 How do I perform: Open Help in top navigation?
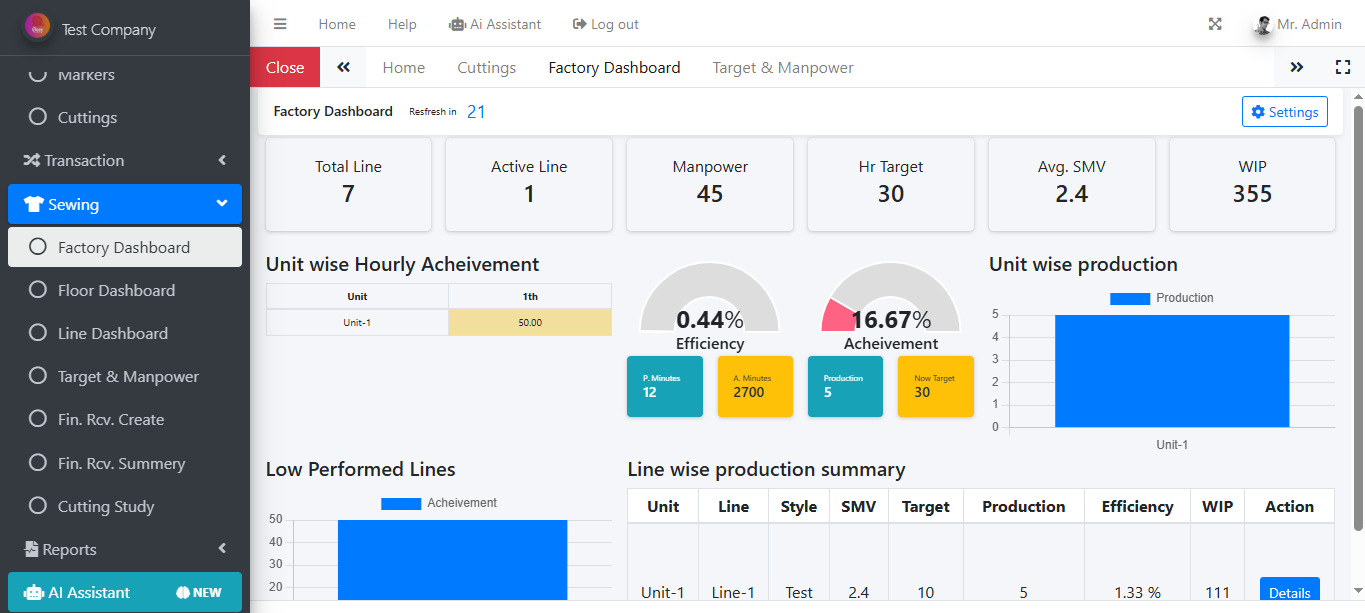click(x=402, y=24)
